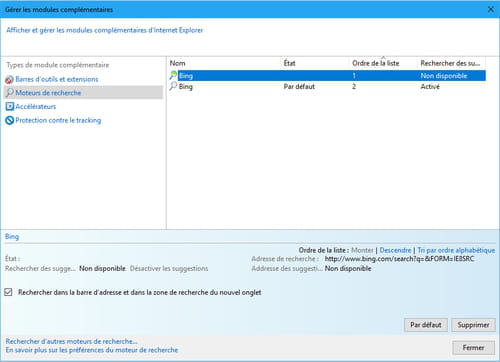Select Moteurs de recherche category

pyautogui.click(x=83, y=93)
